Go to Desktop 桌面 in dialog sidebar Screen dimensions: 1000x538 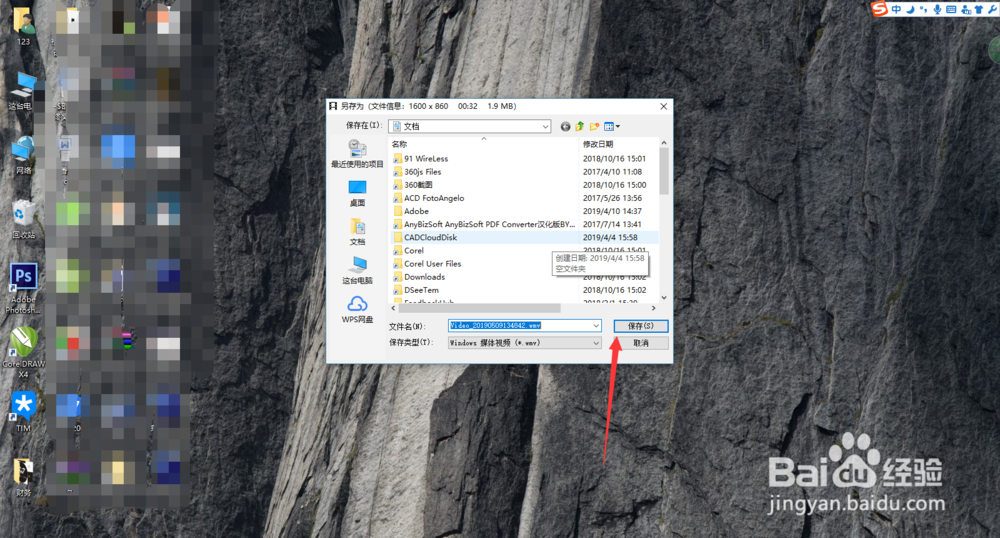pos(357,193)
